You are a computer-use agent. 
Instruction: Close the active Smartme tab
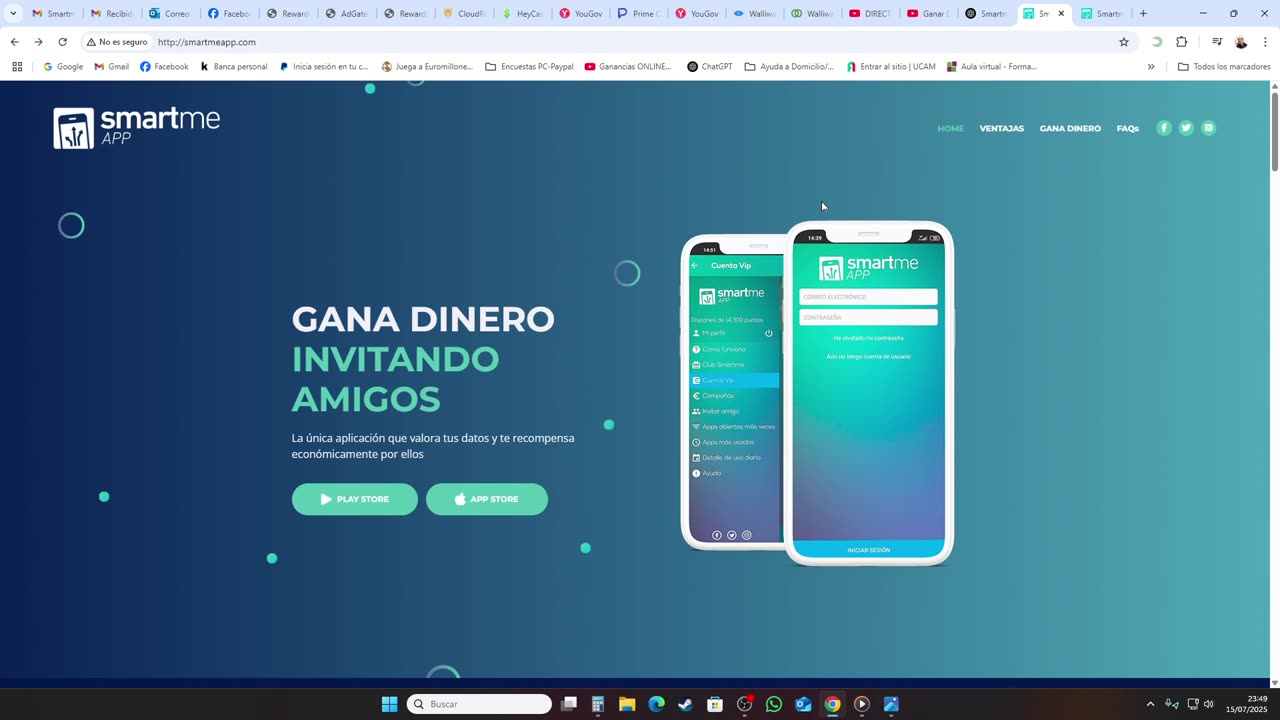pyautogui.click(x=1061, y=14)
